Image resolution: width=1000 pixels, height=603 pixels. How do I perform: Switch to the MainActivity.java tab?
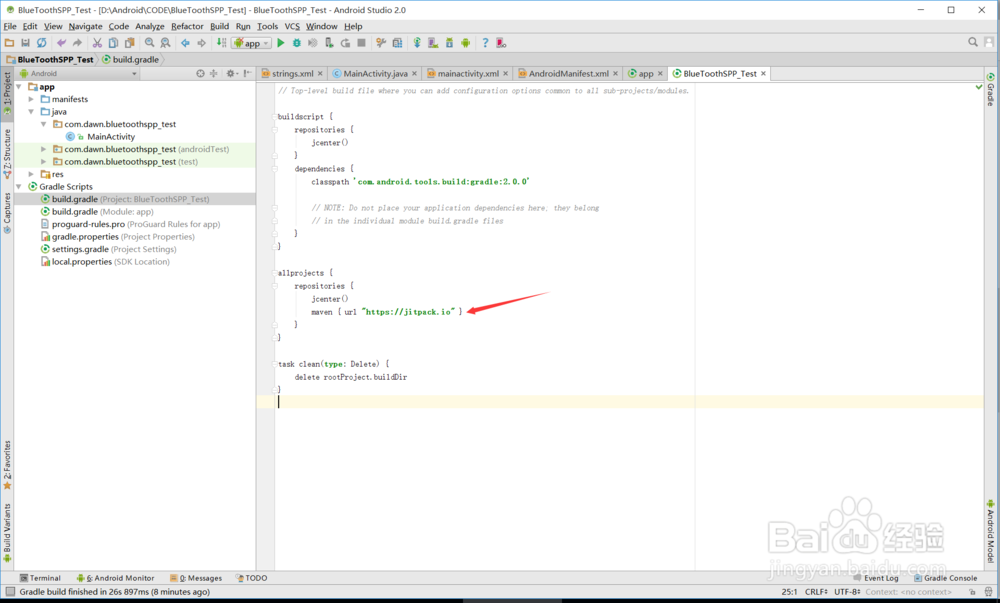click(375, 73)
